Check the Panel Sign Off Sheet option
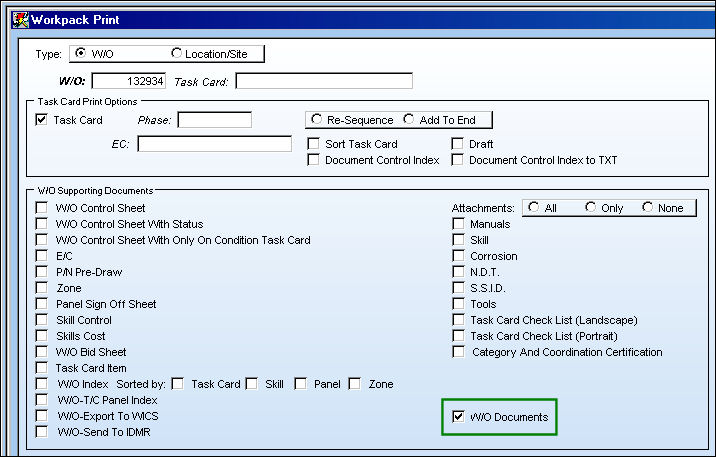Viewport: 716px width, 457px height. (x=42, y=304)
